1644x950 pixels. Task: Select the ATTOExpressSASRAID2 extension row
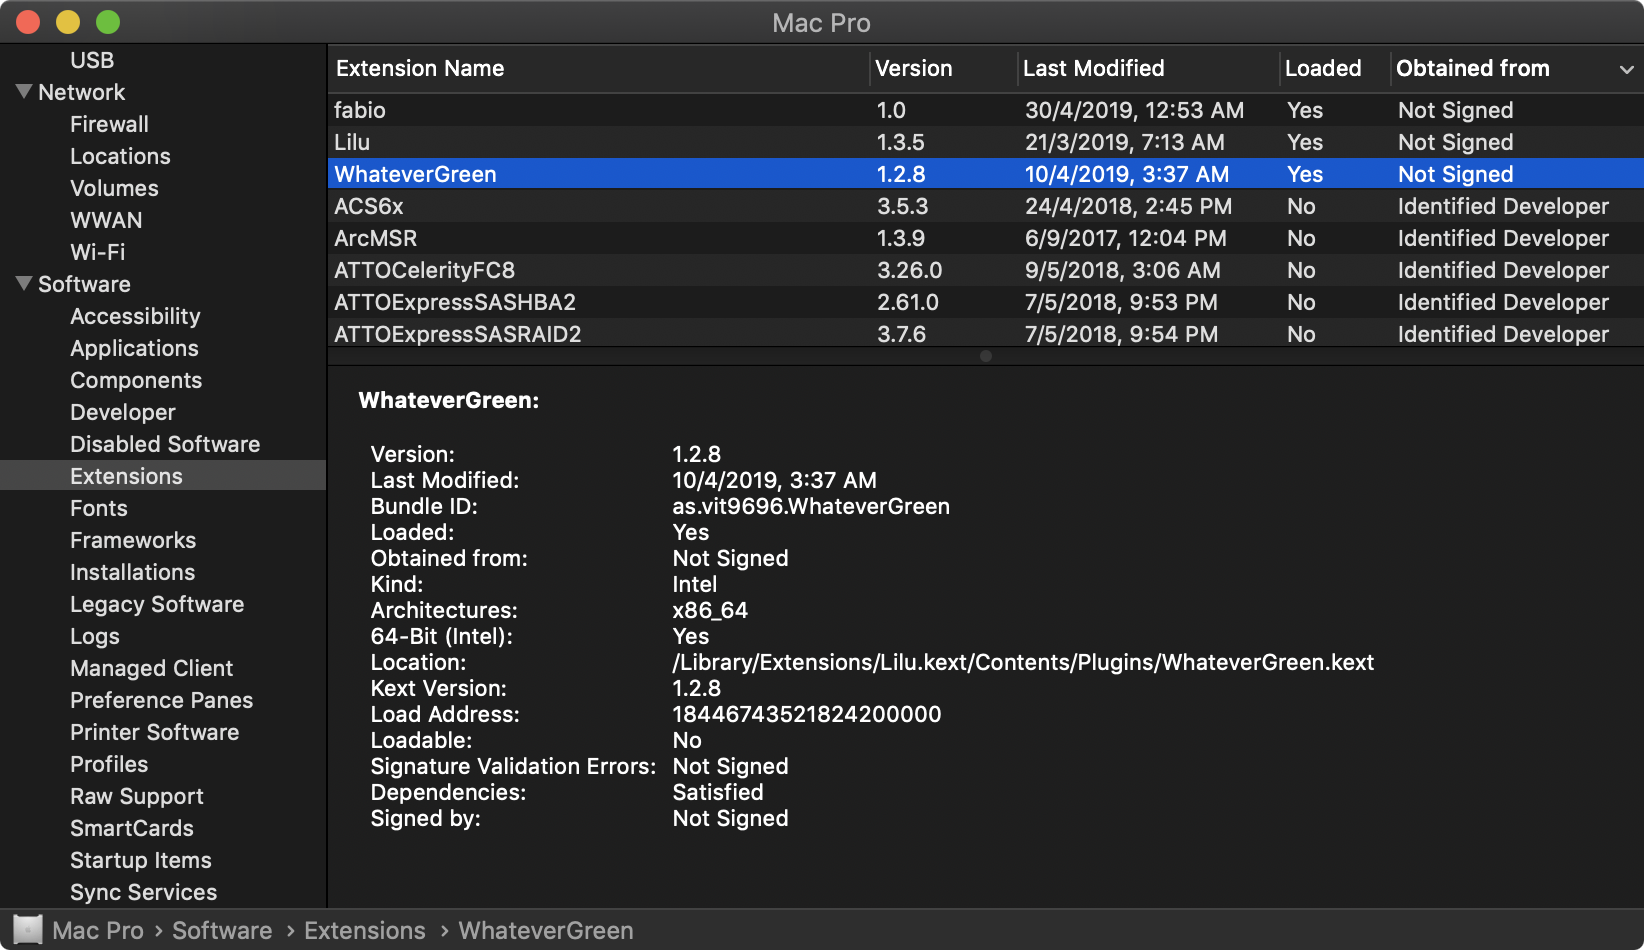pos(986,333)
